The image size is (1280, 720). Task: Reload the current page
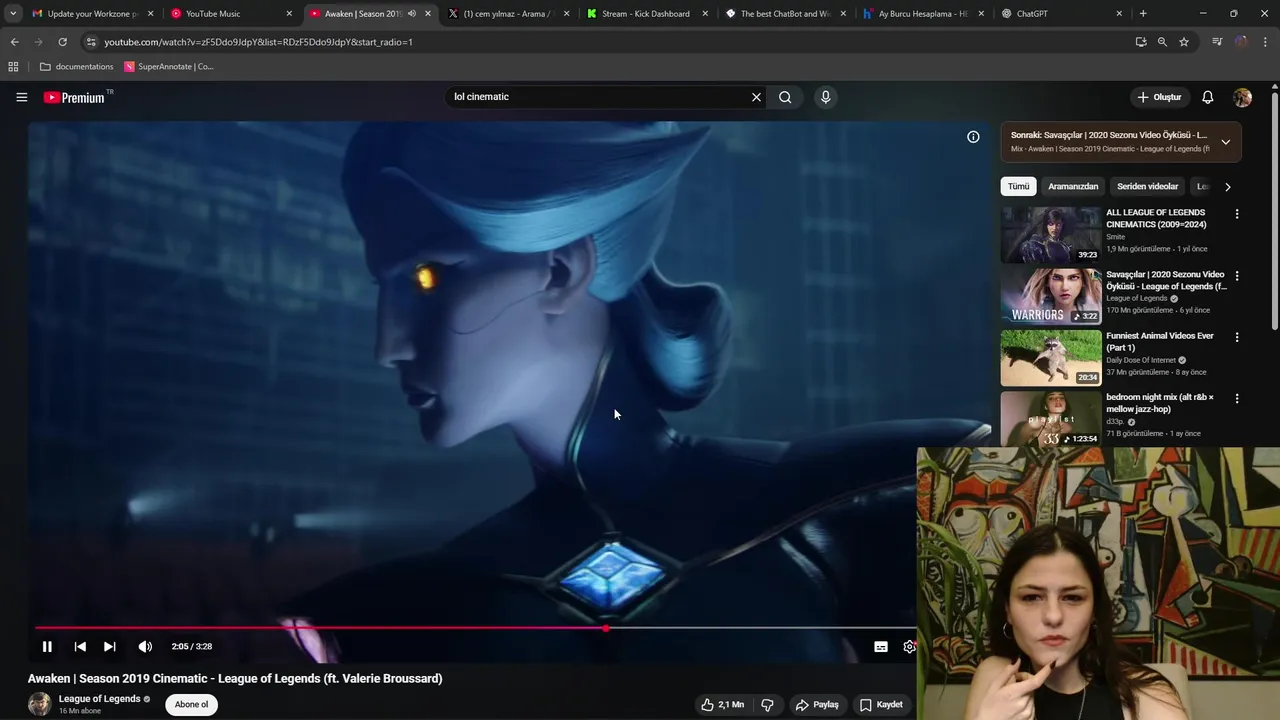pyautogui.click(x=62, y=42)
